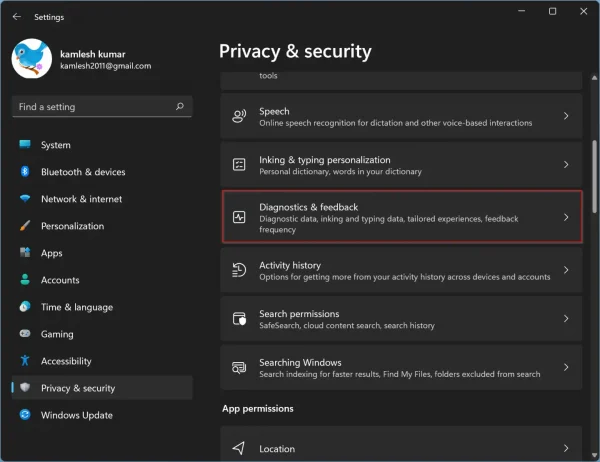
Task: Open the Activity history title
Action: coord(290,265)
